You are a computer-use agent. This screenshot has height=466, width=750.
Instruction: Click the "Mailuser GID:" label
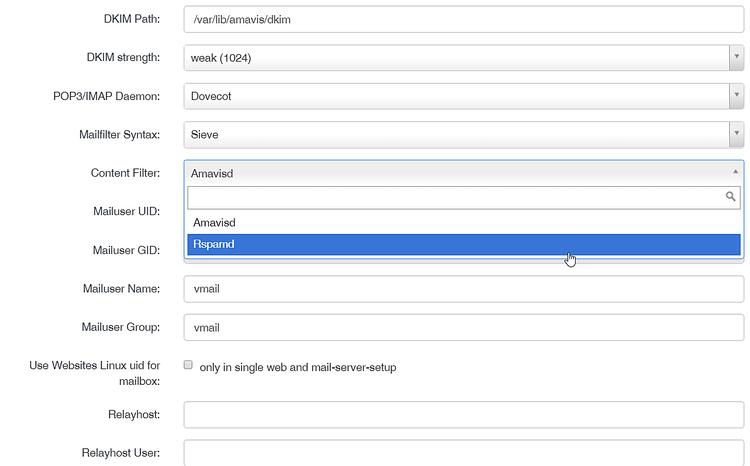click(126, 250)
